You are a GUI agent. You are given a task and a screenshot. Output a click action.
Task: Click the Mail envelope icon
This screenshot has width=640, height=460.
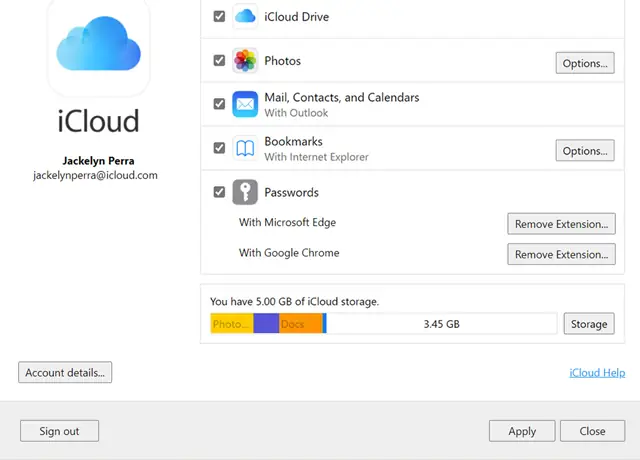click(x=245, y=104)
